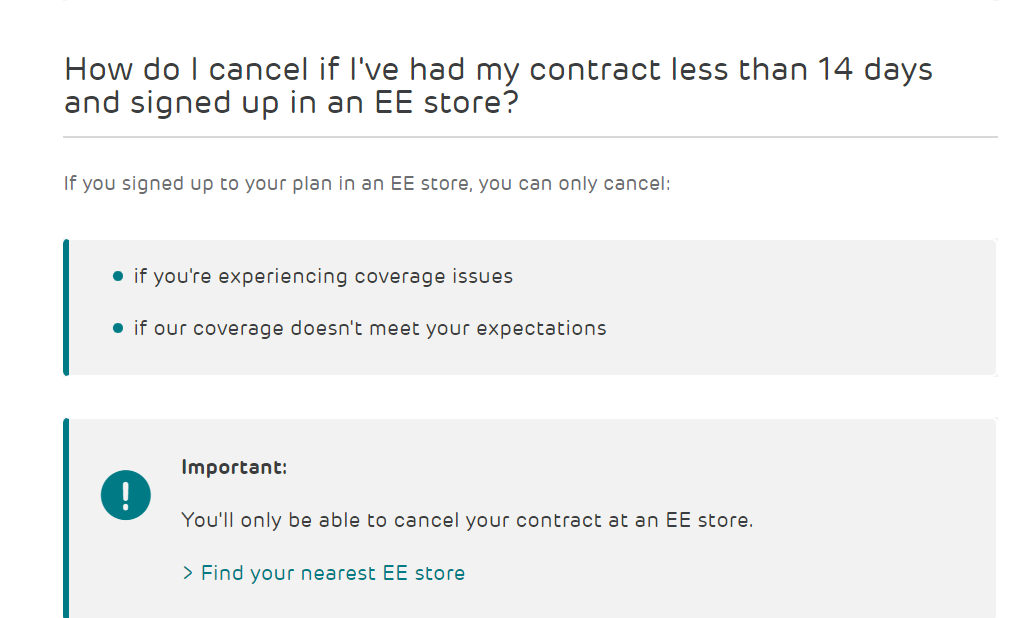Screen dimensions: 1015x618
Task: Click the heading line ending 'EE store?'
Action: pyautogui.click(x=291, y=103)
